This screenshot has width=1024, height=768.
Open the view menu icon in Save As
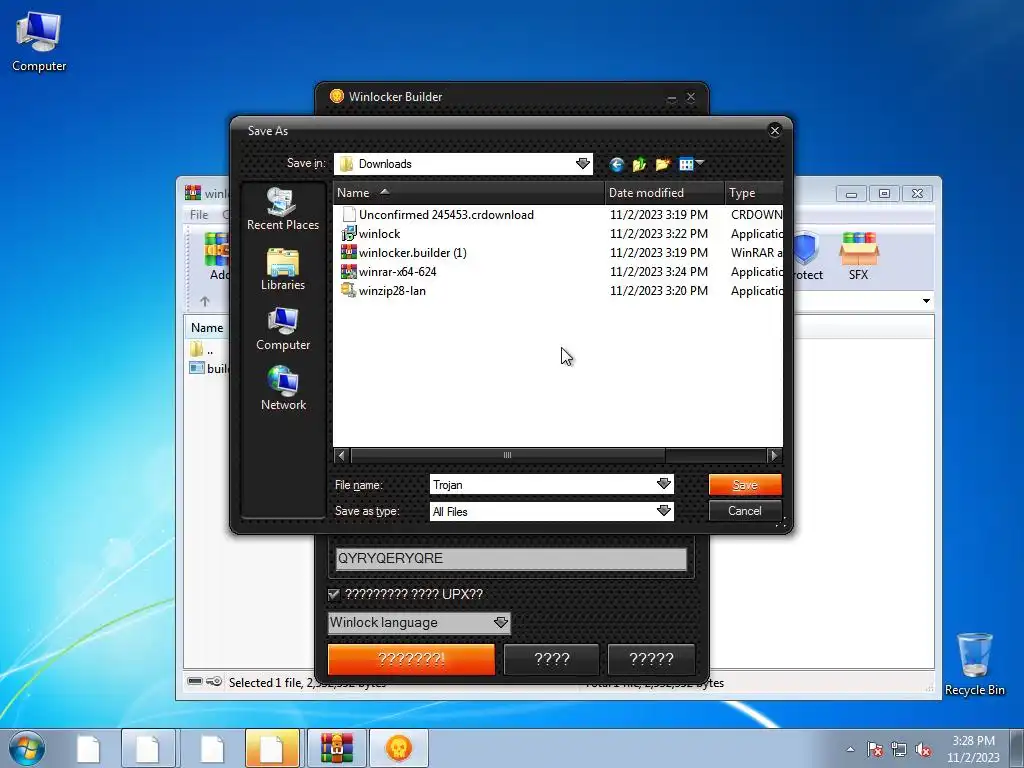(691, 165)
